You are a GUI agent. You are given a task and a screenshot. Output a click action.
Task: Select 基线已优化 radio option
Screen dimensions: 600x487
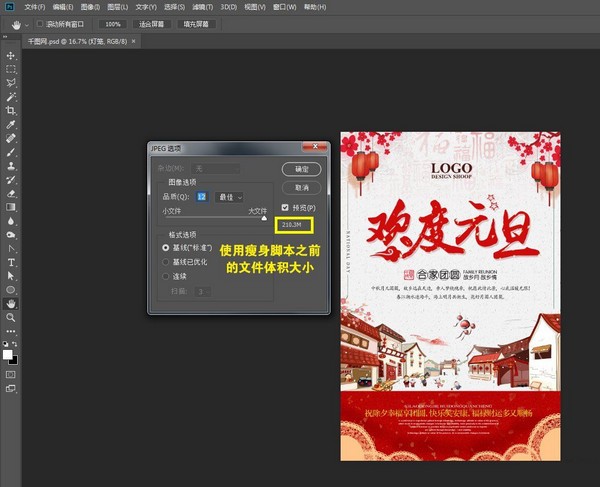166,261
